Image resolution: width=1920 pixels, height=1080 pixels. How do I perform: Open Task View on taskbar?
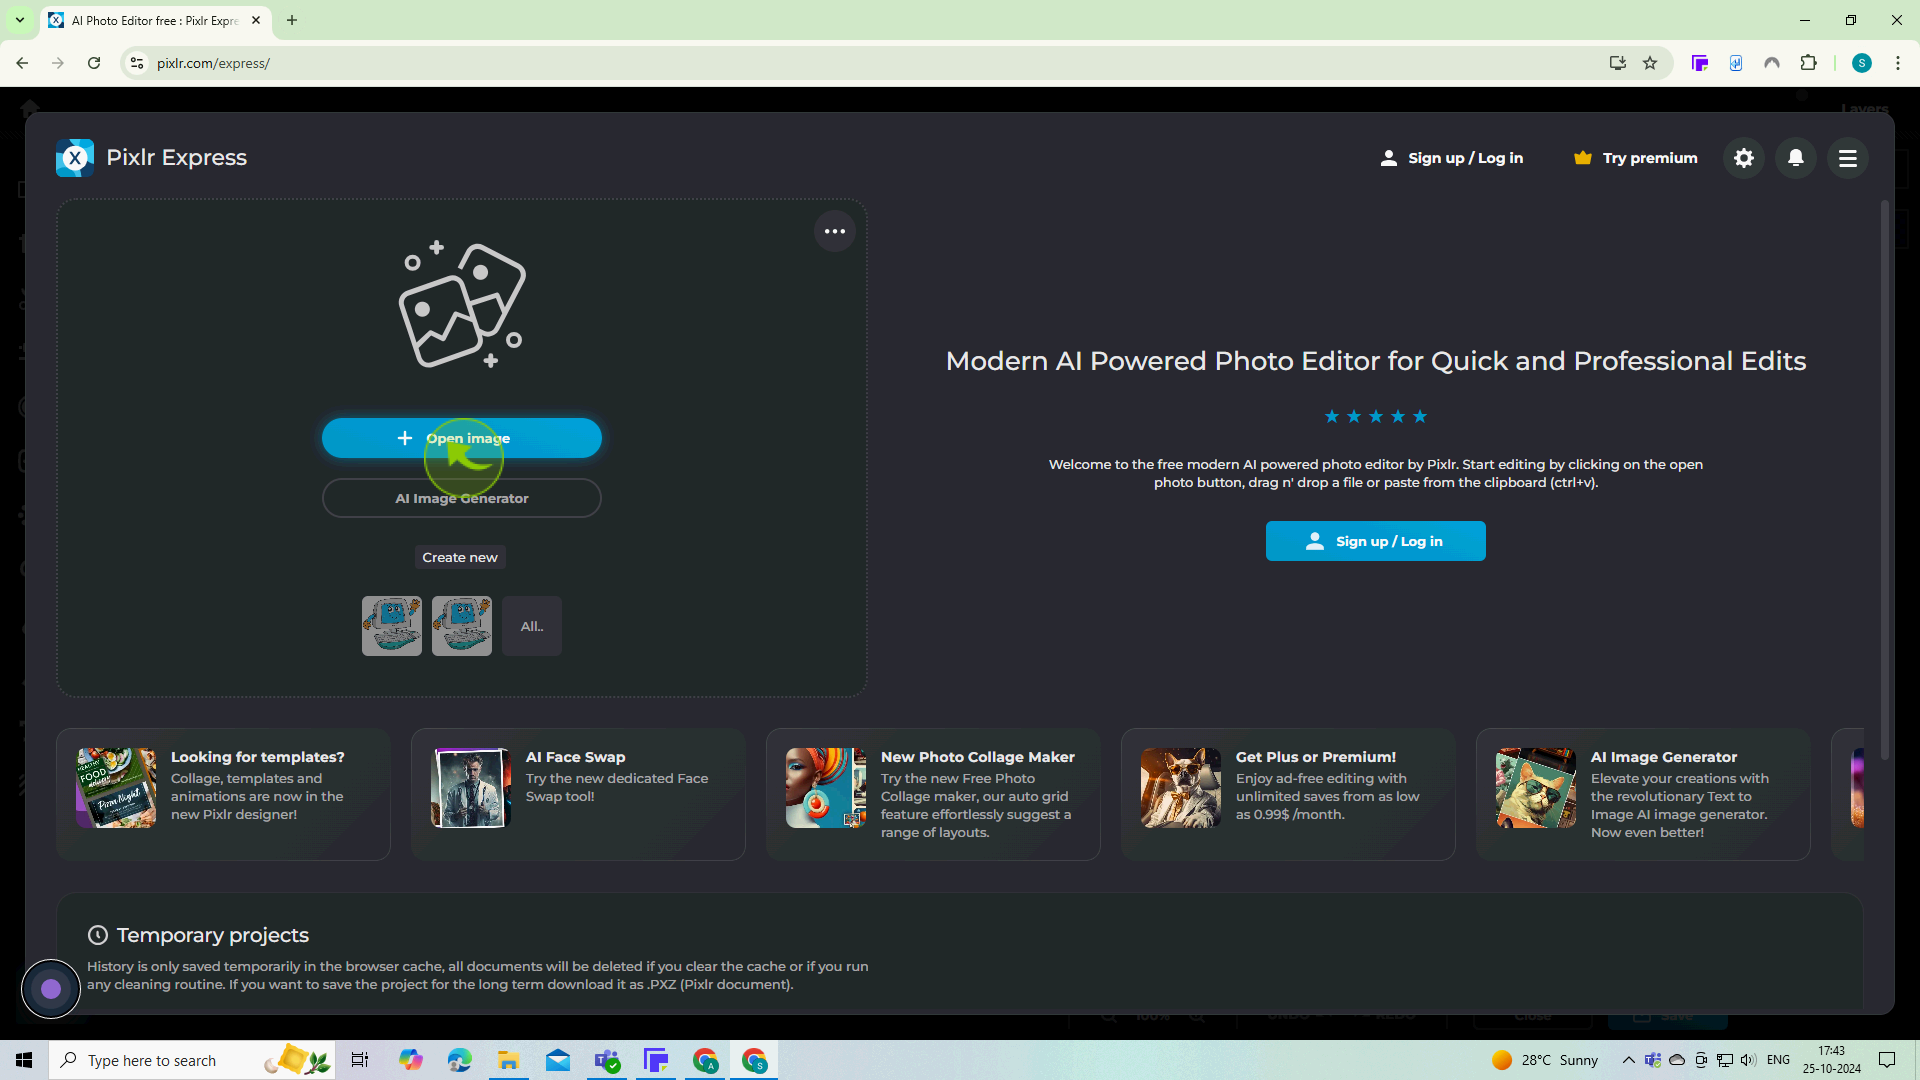tap(360, 1060)
